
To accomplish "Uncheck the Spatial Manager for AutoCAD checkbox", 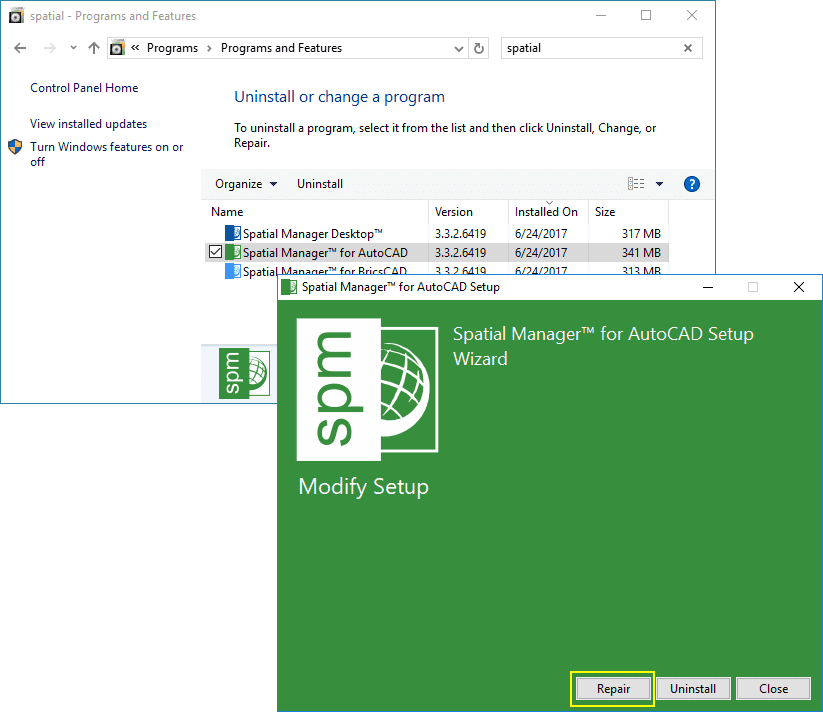I will coord(215,252).
